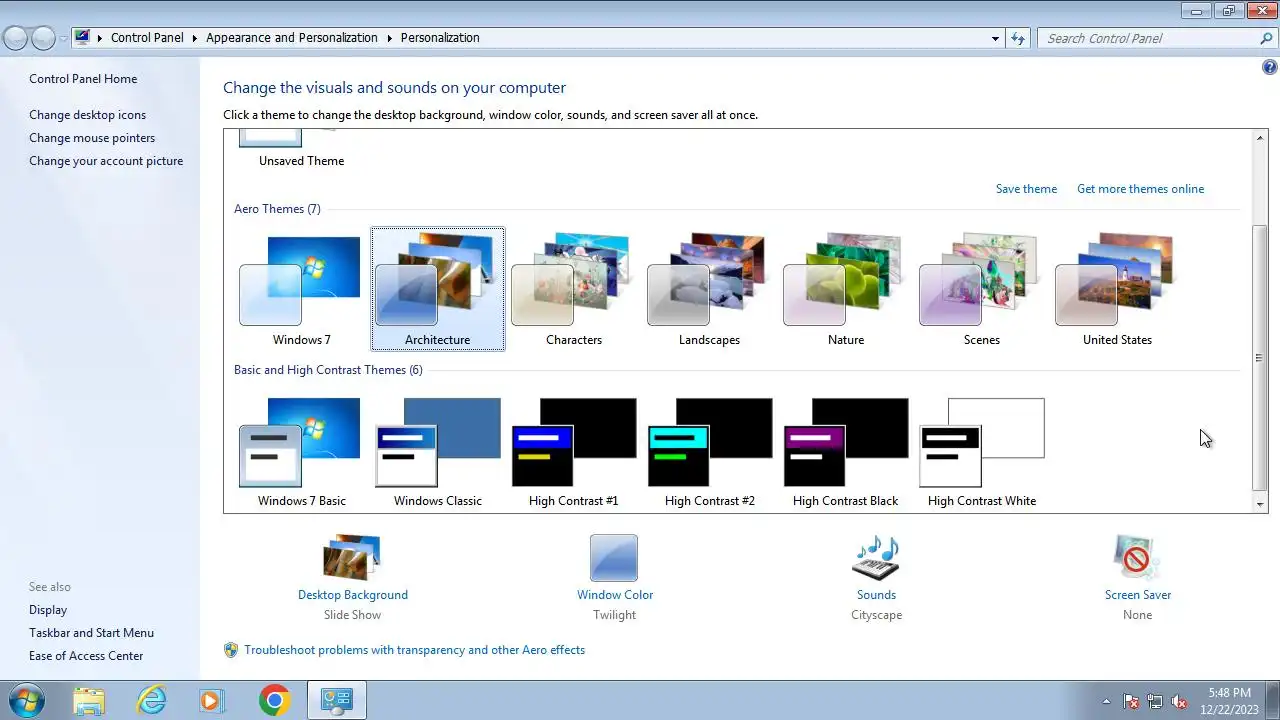
Task: Click the Action Center flag icon
Action: pos(1131,701)
